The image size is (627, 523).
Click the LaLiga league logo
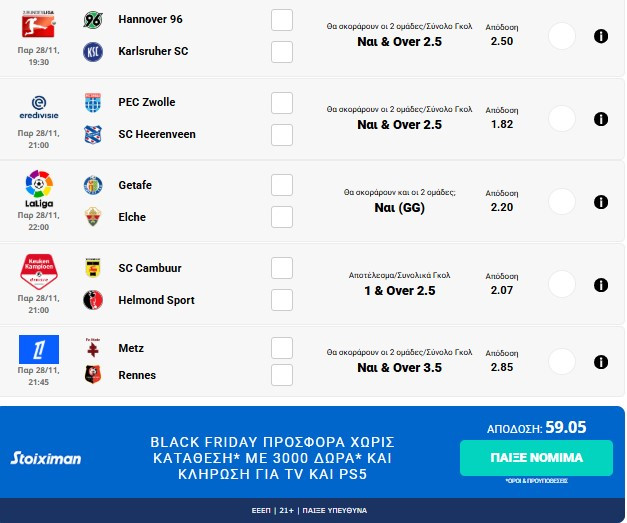click(38, 187)
